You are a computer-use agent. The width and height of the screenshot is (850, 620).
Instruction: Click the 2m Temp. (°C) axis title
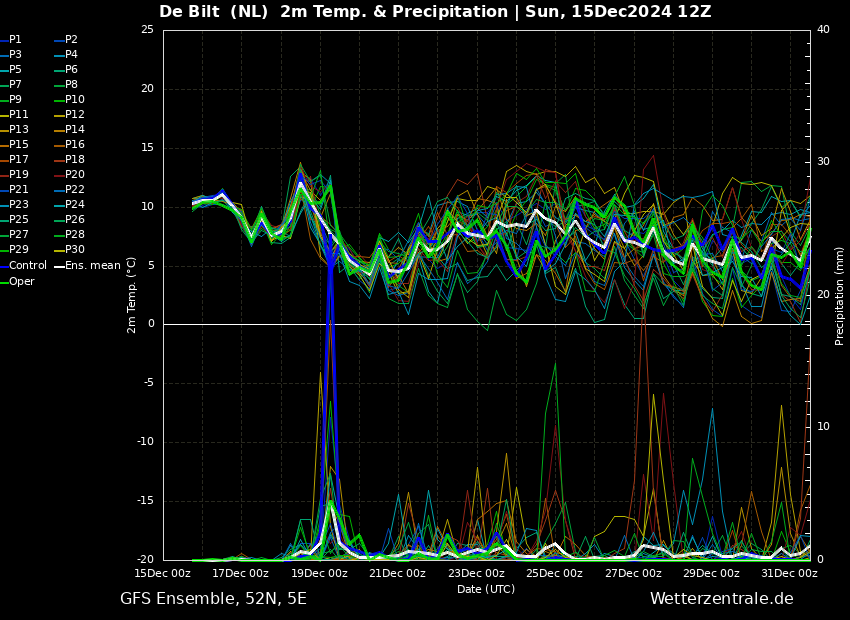pyautogui.click(x=132, y=295)
